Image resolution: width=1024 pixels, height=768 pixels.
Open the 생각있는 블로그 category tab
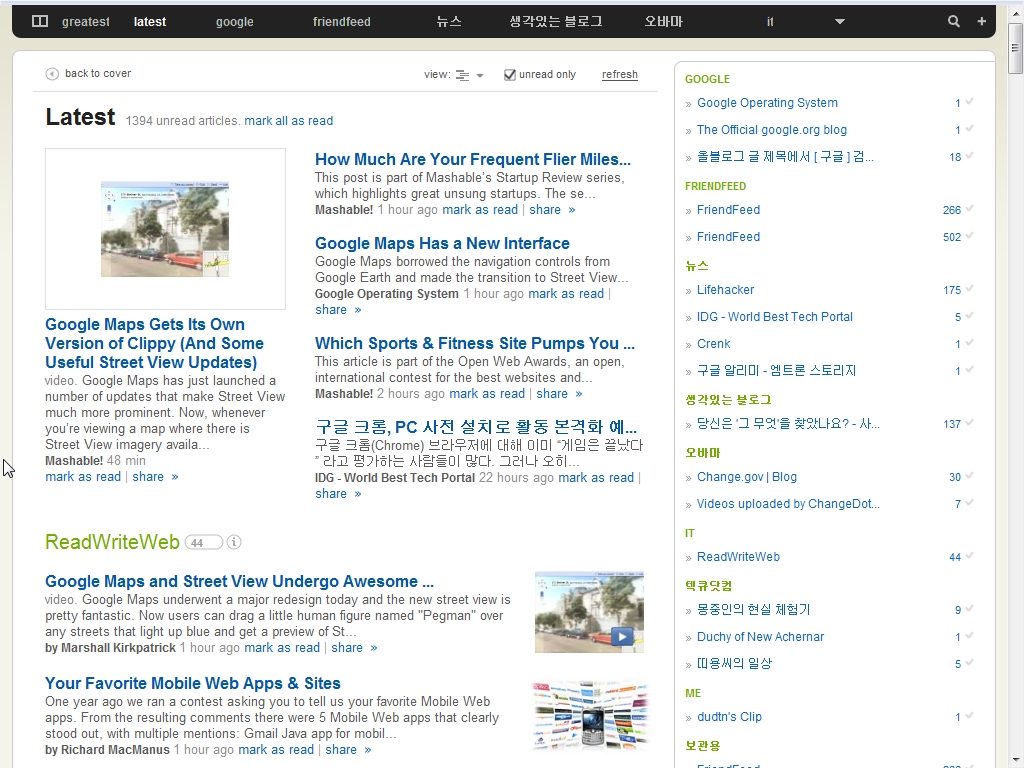pos(556,22)
